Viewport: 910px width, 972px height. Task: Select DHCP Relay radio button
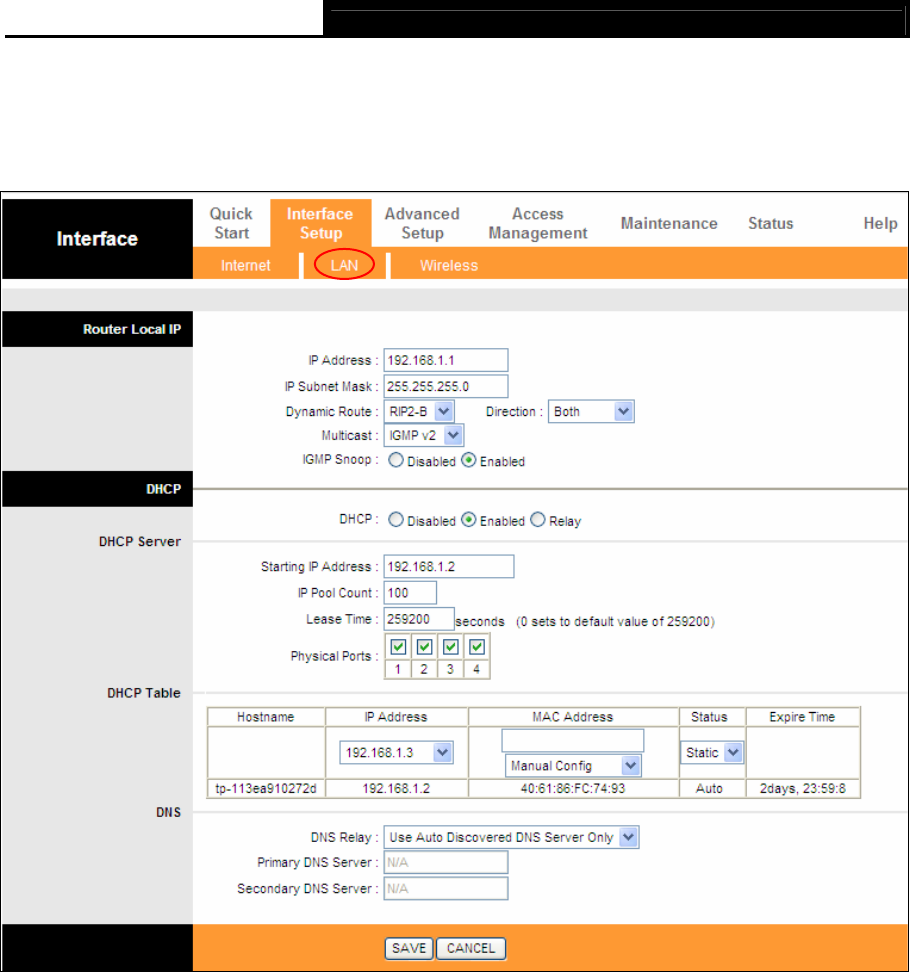tap(537, 519)
